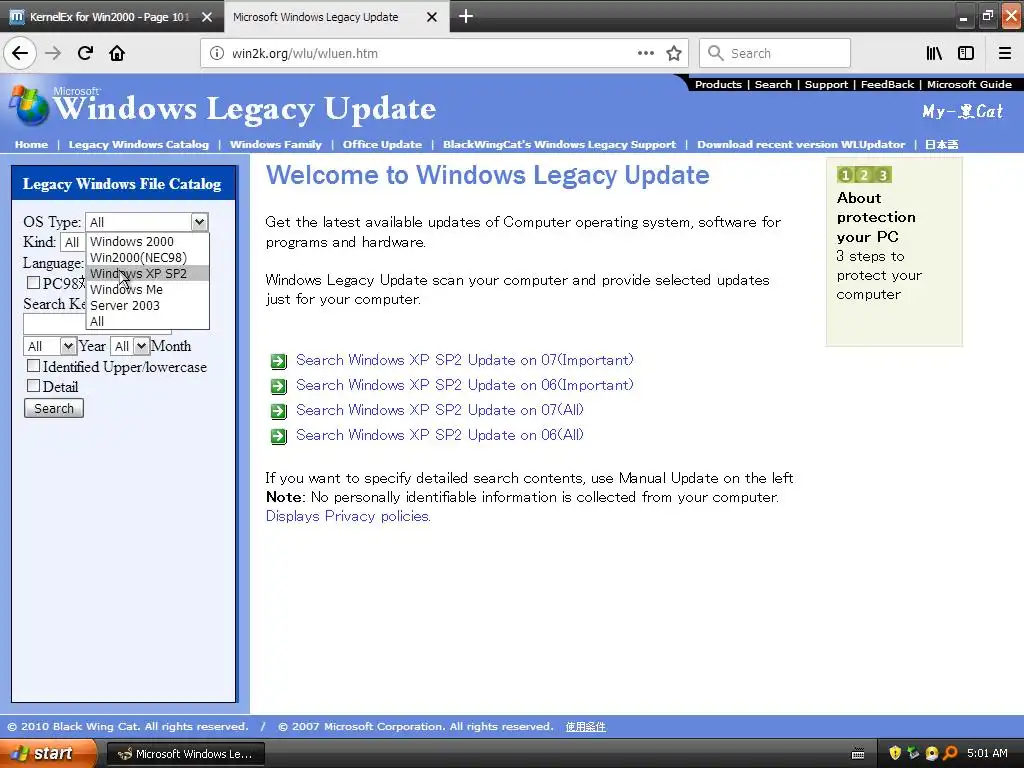The image size is (1024, 768).
Task: Open the Home navigation item
Action: click(31, 144)
